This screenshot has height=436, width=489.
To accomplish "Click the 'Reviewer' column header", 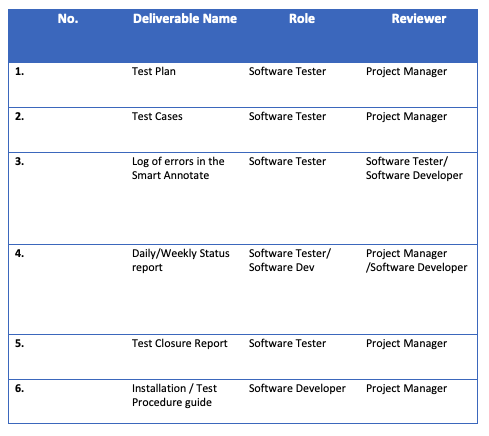I will pyautogui.click(x=419, y=19).
